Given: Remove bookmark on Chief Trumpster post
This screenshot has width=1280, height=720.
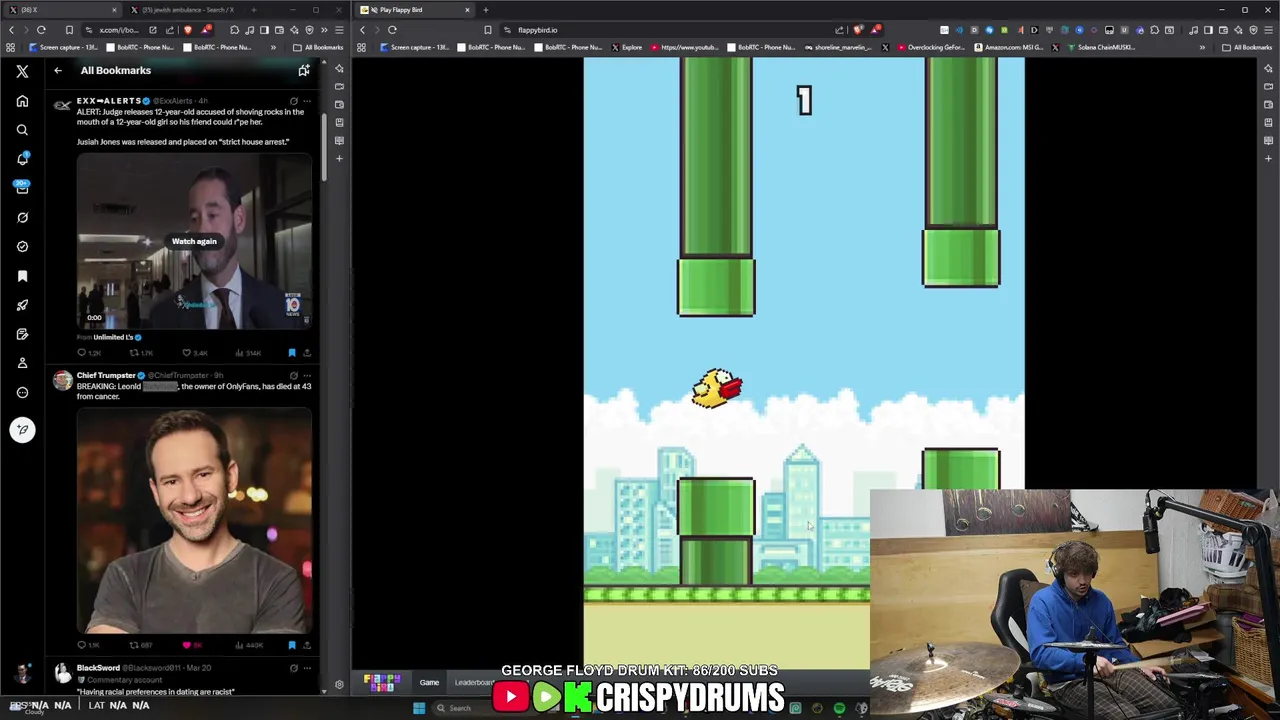Looking at the screenshot, I should pos(292,645).
